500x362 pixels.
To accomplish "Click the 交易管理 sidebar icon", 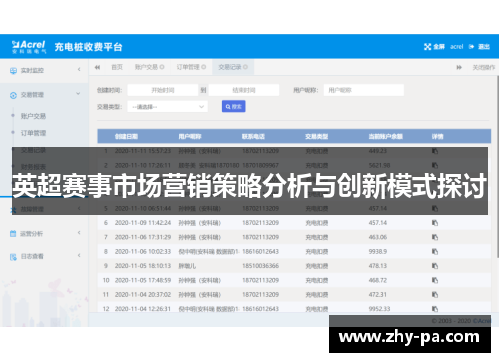I will [13, 95].
